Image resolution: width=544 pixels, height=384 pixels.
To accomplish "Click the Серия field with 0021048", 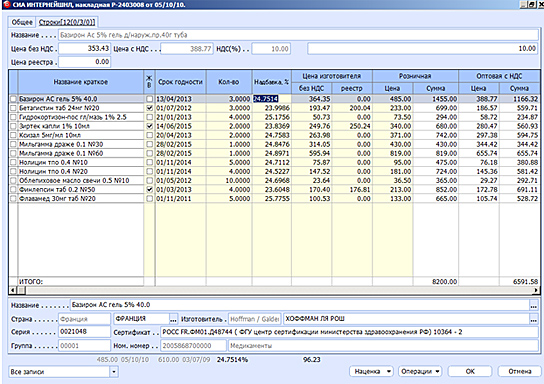I will tap(84, 332).
